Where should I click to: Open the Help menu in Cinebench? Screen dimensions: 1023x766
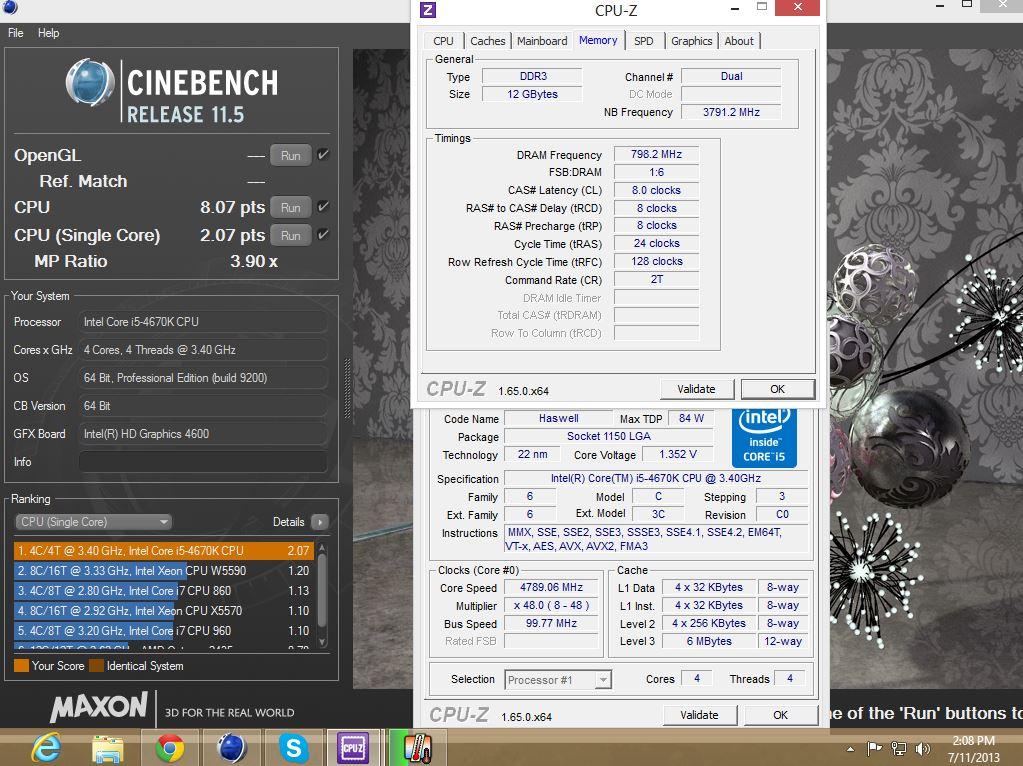click(48, 33)
